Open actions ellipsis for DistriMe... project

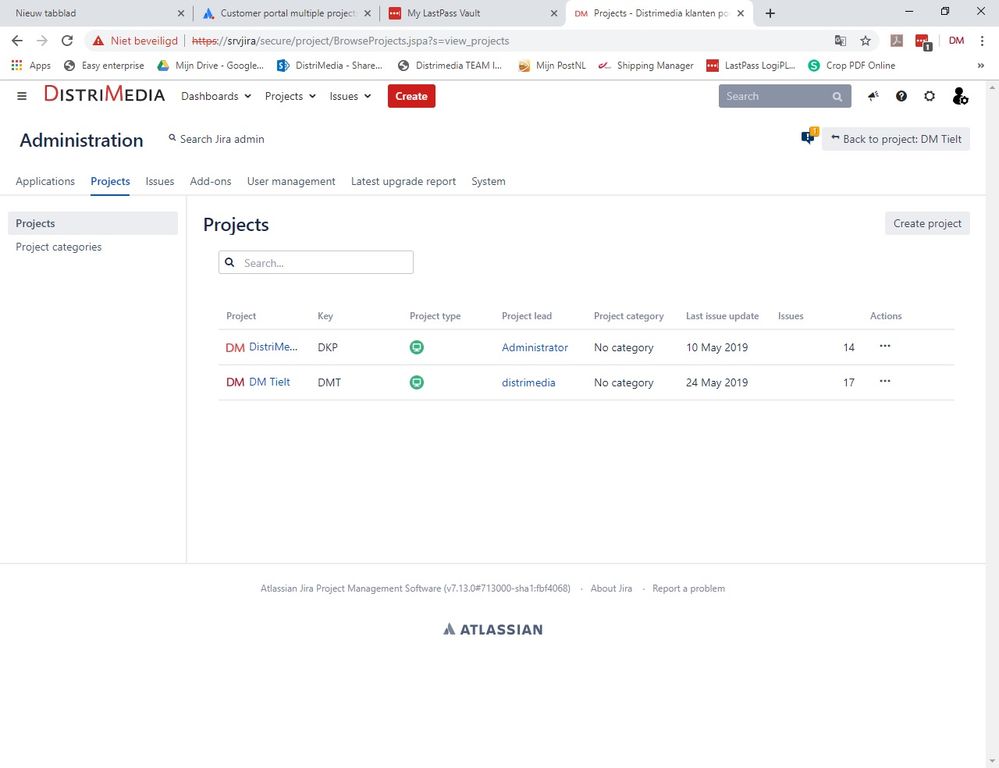pos(884,346)
